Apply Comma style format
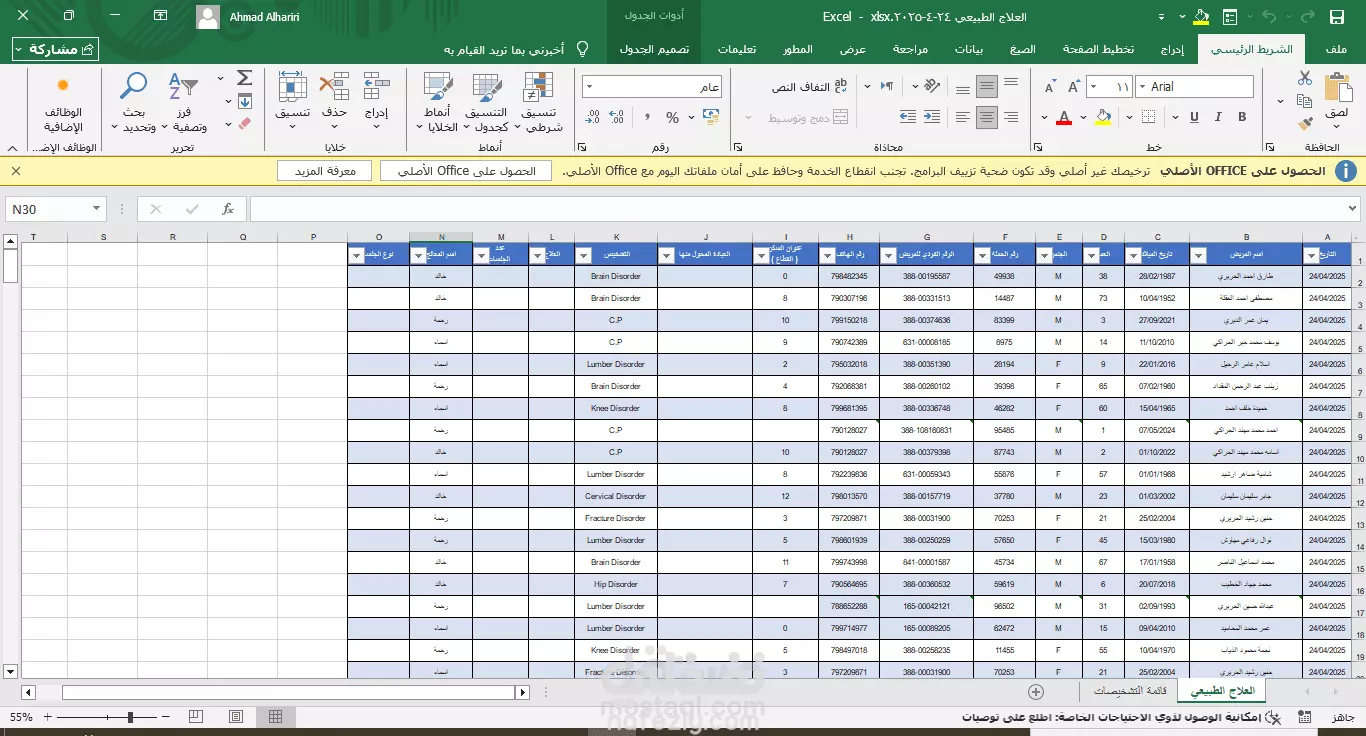The width and height of the screenshot is (1366, 736). pyautogui.click(x=647, y=117)
